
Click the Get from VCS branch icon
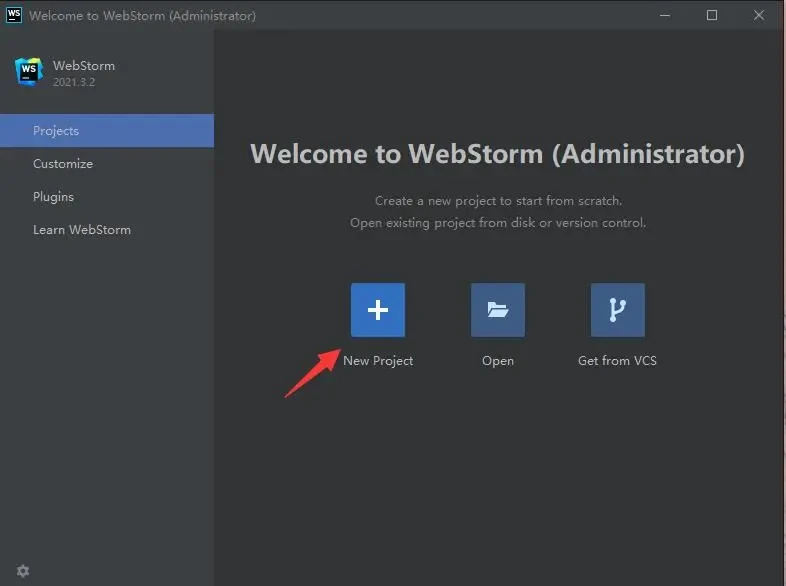pos(617,310)
